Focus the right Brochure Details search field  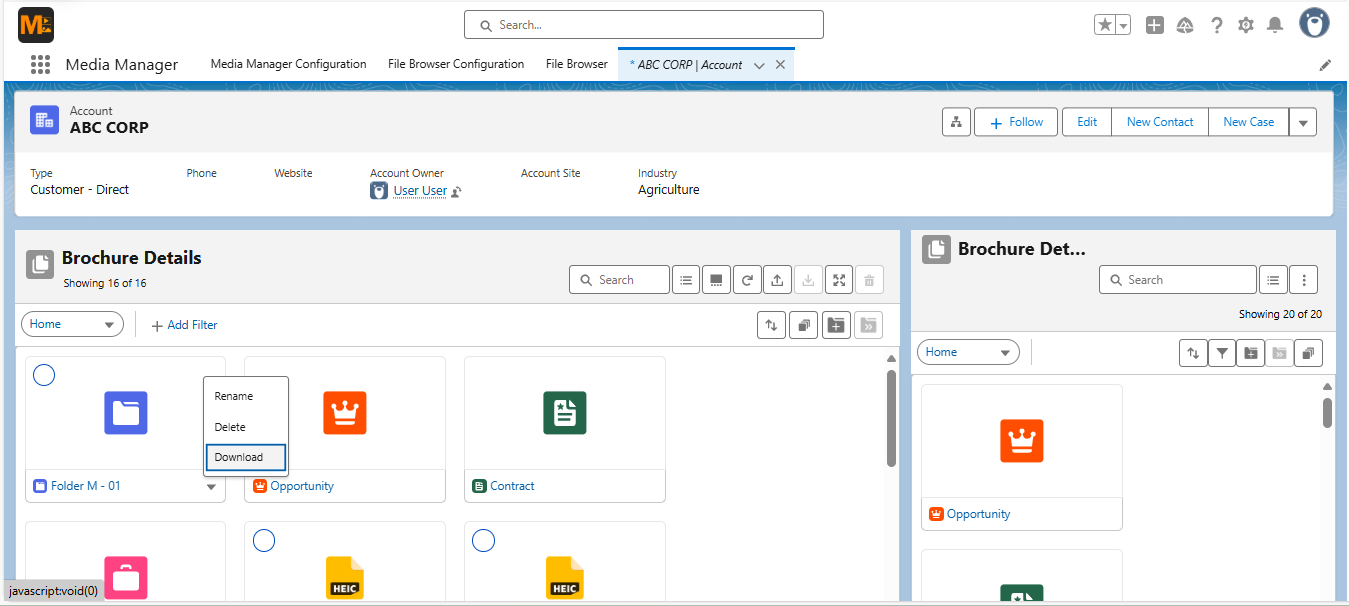click(1178, 280)
